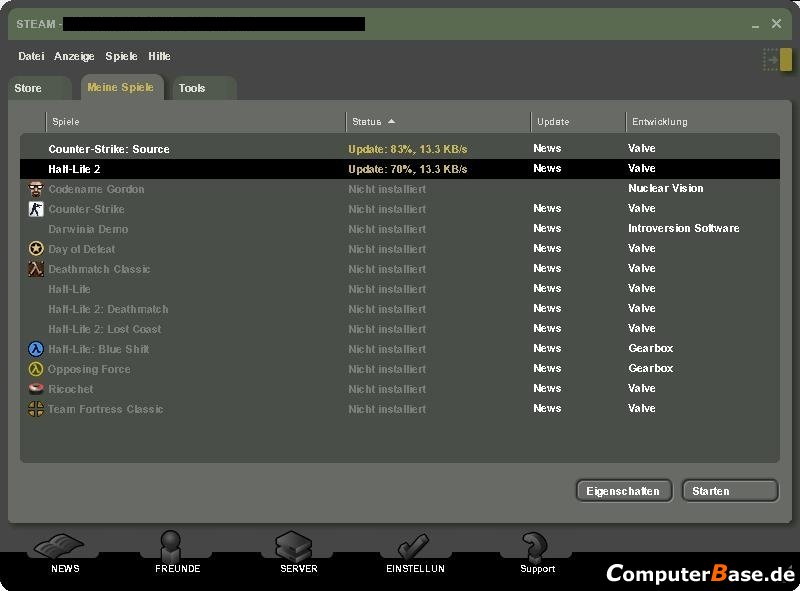Click the Day of Defeat star icon
This screenshot has height=591, width=800.
coord(36,249)
